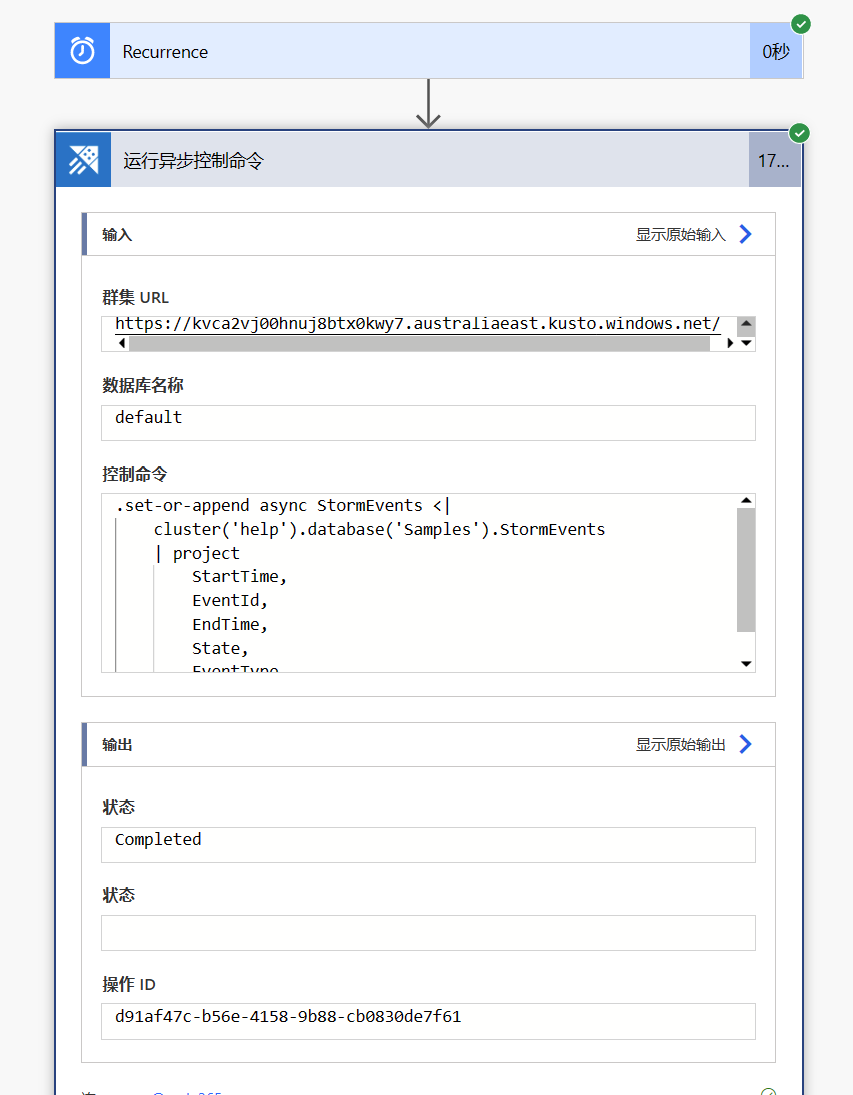This screenshot has height=1095, width=853.
Task: Click the 操作 ID value field
Action: pos(428,1022)
